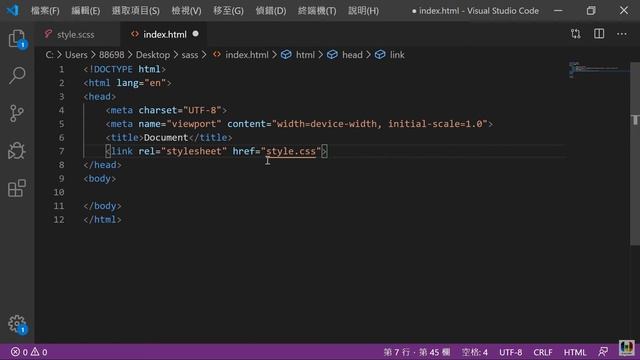Open Source Control view
The height and width of the screenshot is (360, 640).
(x=17, y=113)
